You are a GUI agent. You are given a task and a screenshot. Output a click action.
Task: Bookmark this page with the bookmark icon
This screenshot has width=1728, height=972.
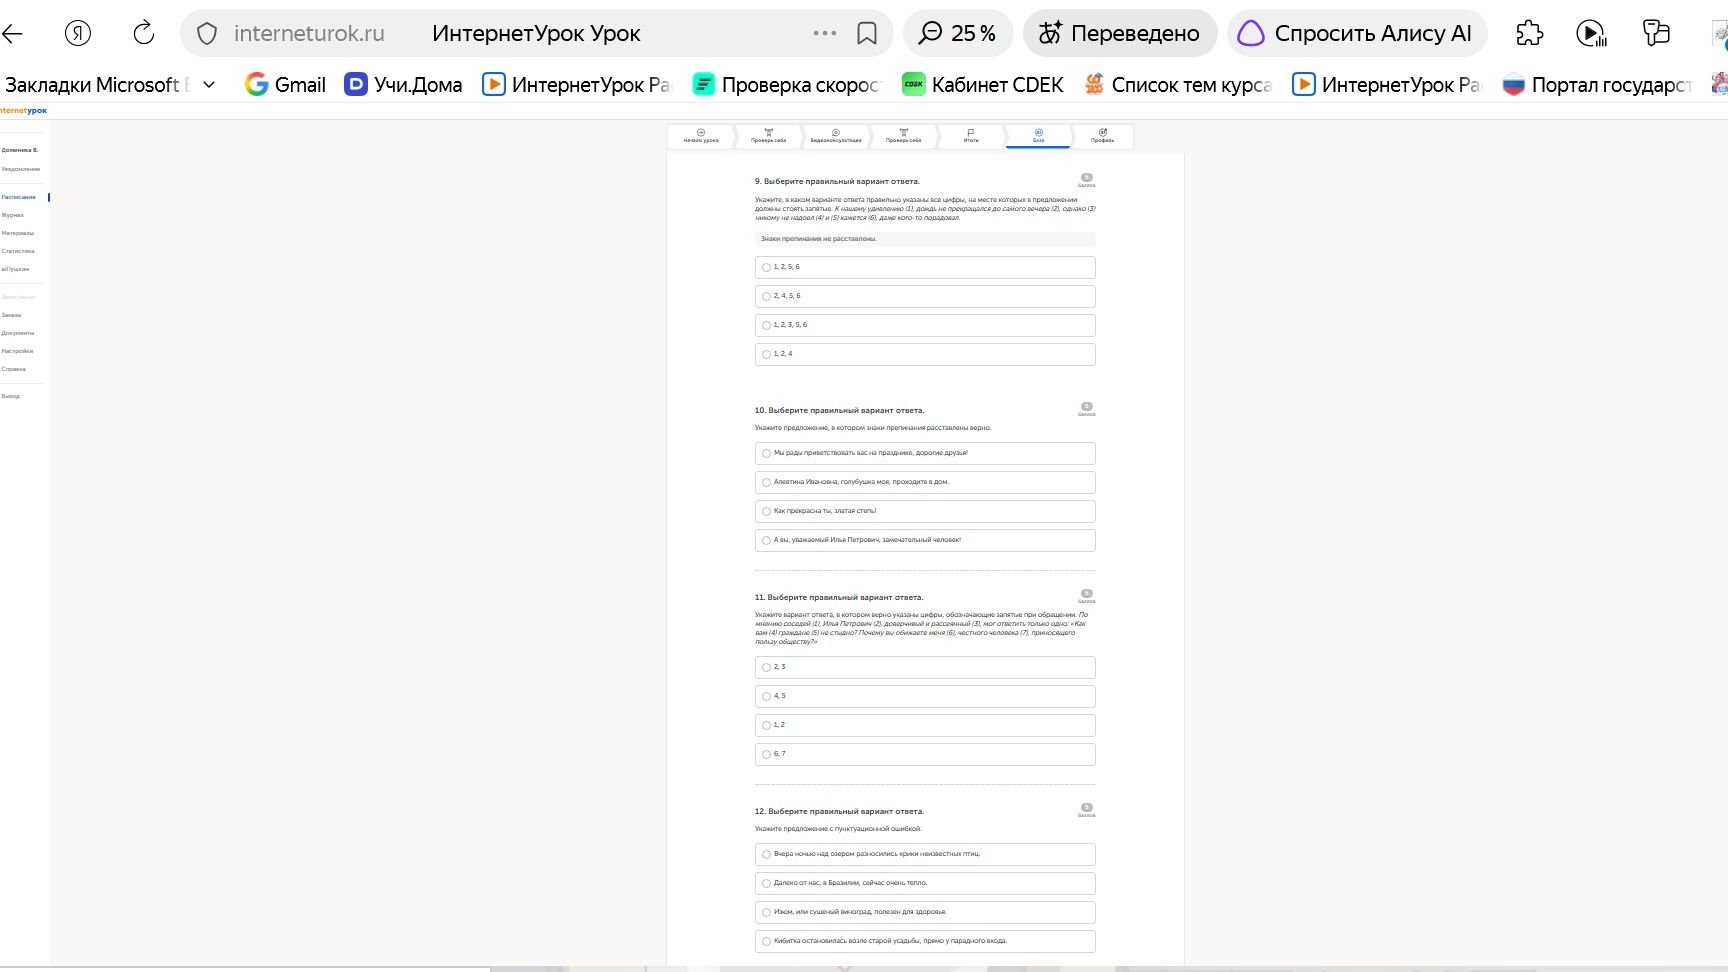pyautogui.click(x=867, y=34)
